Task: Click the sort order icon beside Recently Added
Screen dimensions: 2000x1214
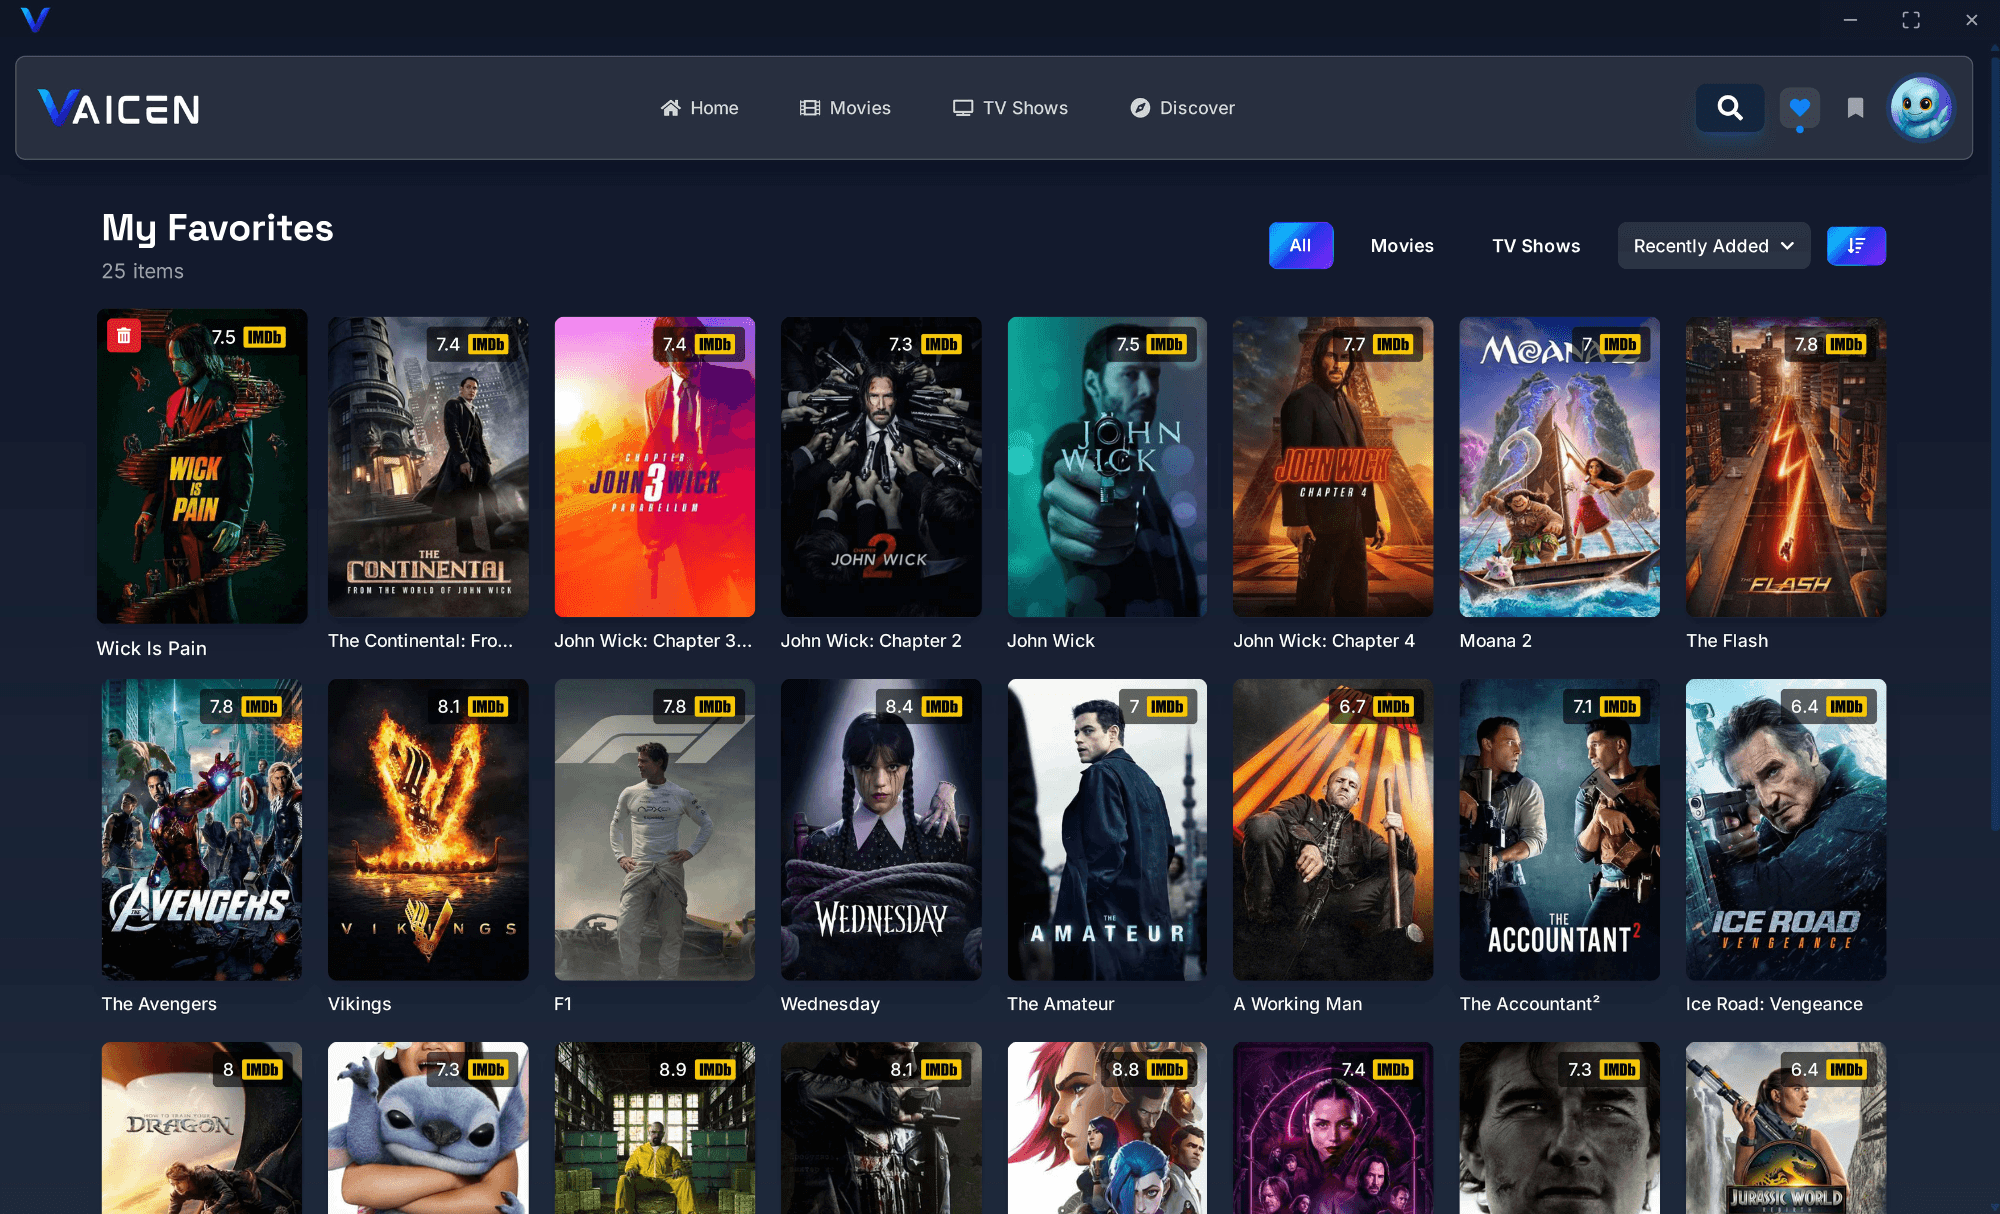Action: (1856, 245)
